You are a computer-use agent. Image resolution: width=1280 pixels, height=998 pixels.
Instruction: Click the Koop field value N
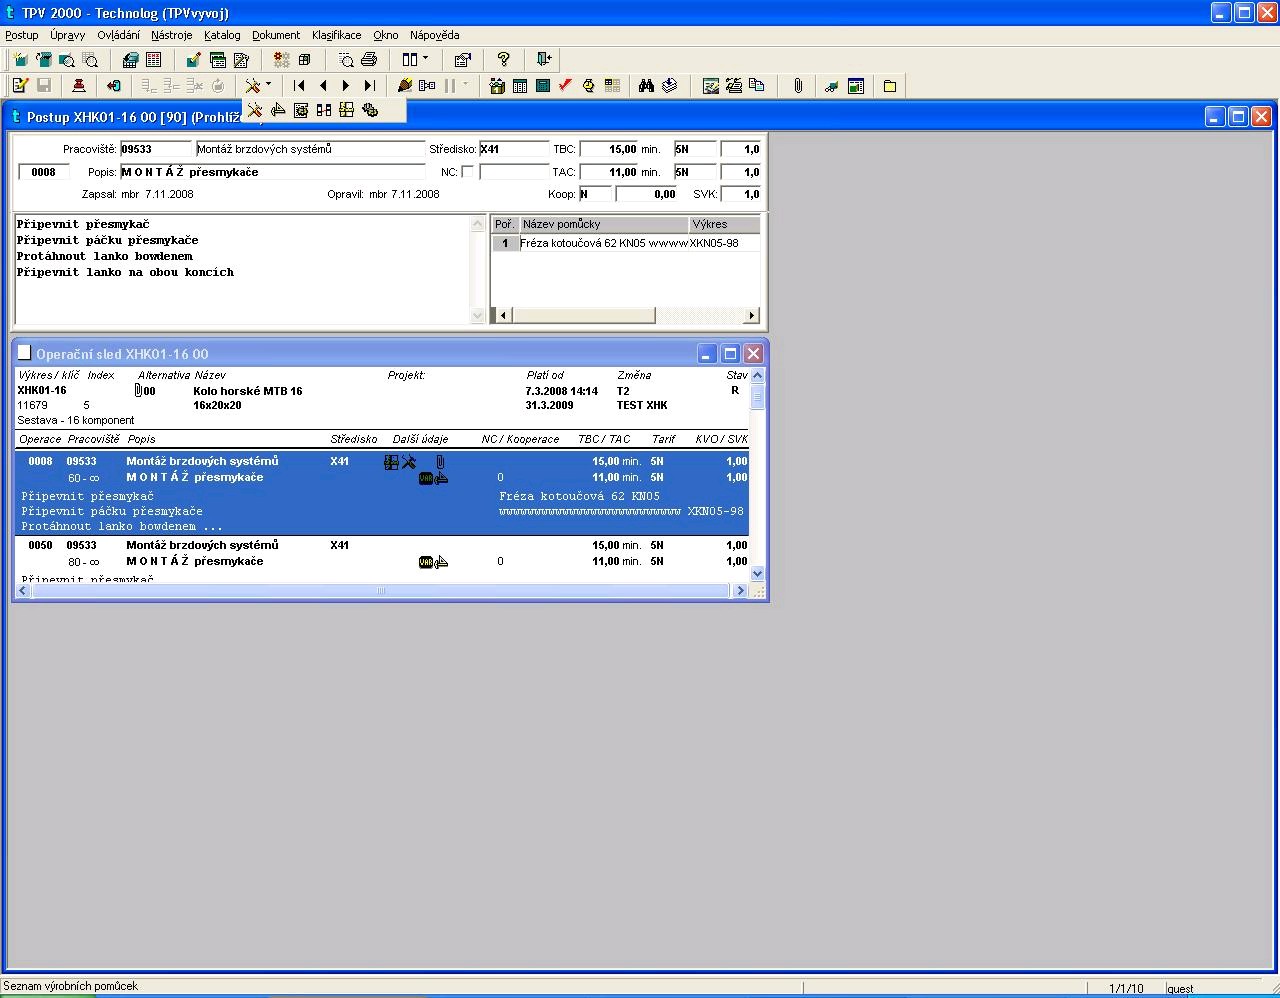pyautogui.click(x=595, y=194)
